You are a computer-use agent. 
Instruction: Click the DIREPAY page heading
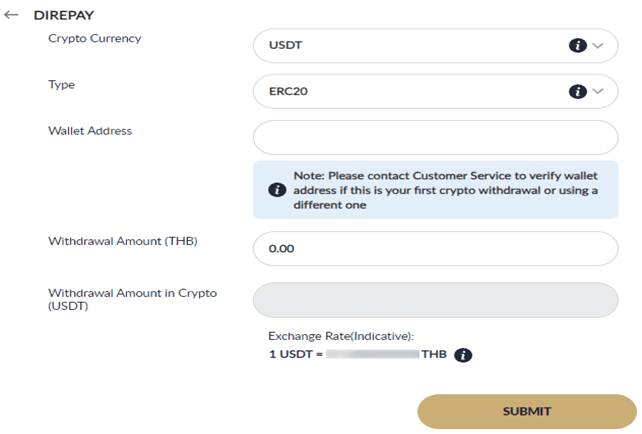66,16
